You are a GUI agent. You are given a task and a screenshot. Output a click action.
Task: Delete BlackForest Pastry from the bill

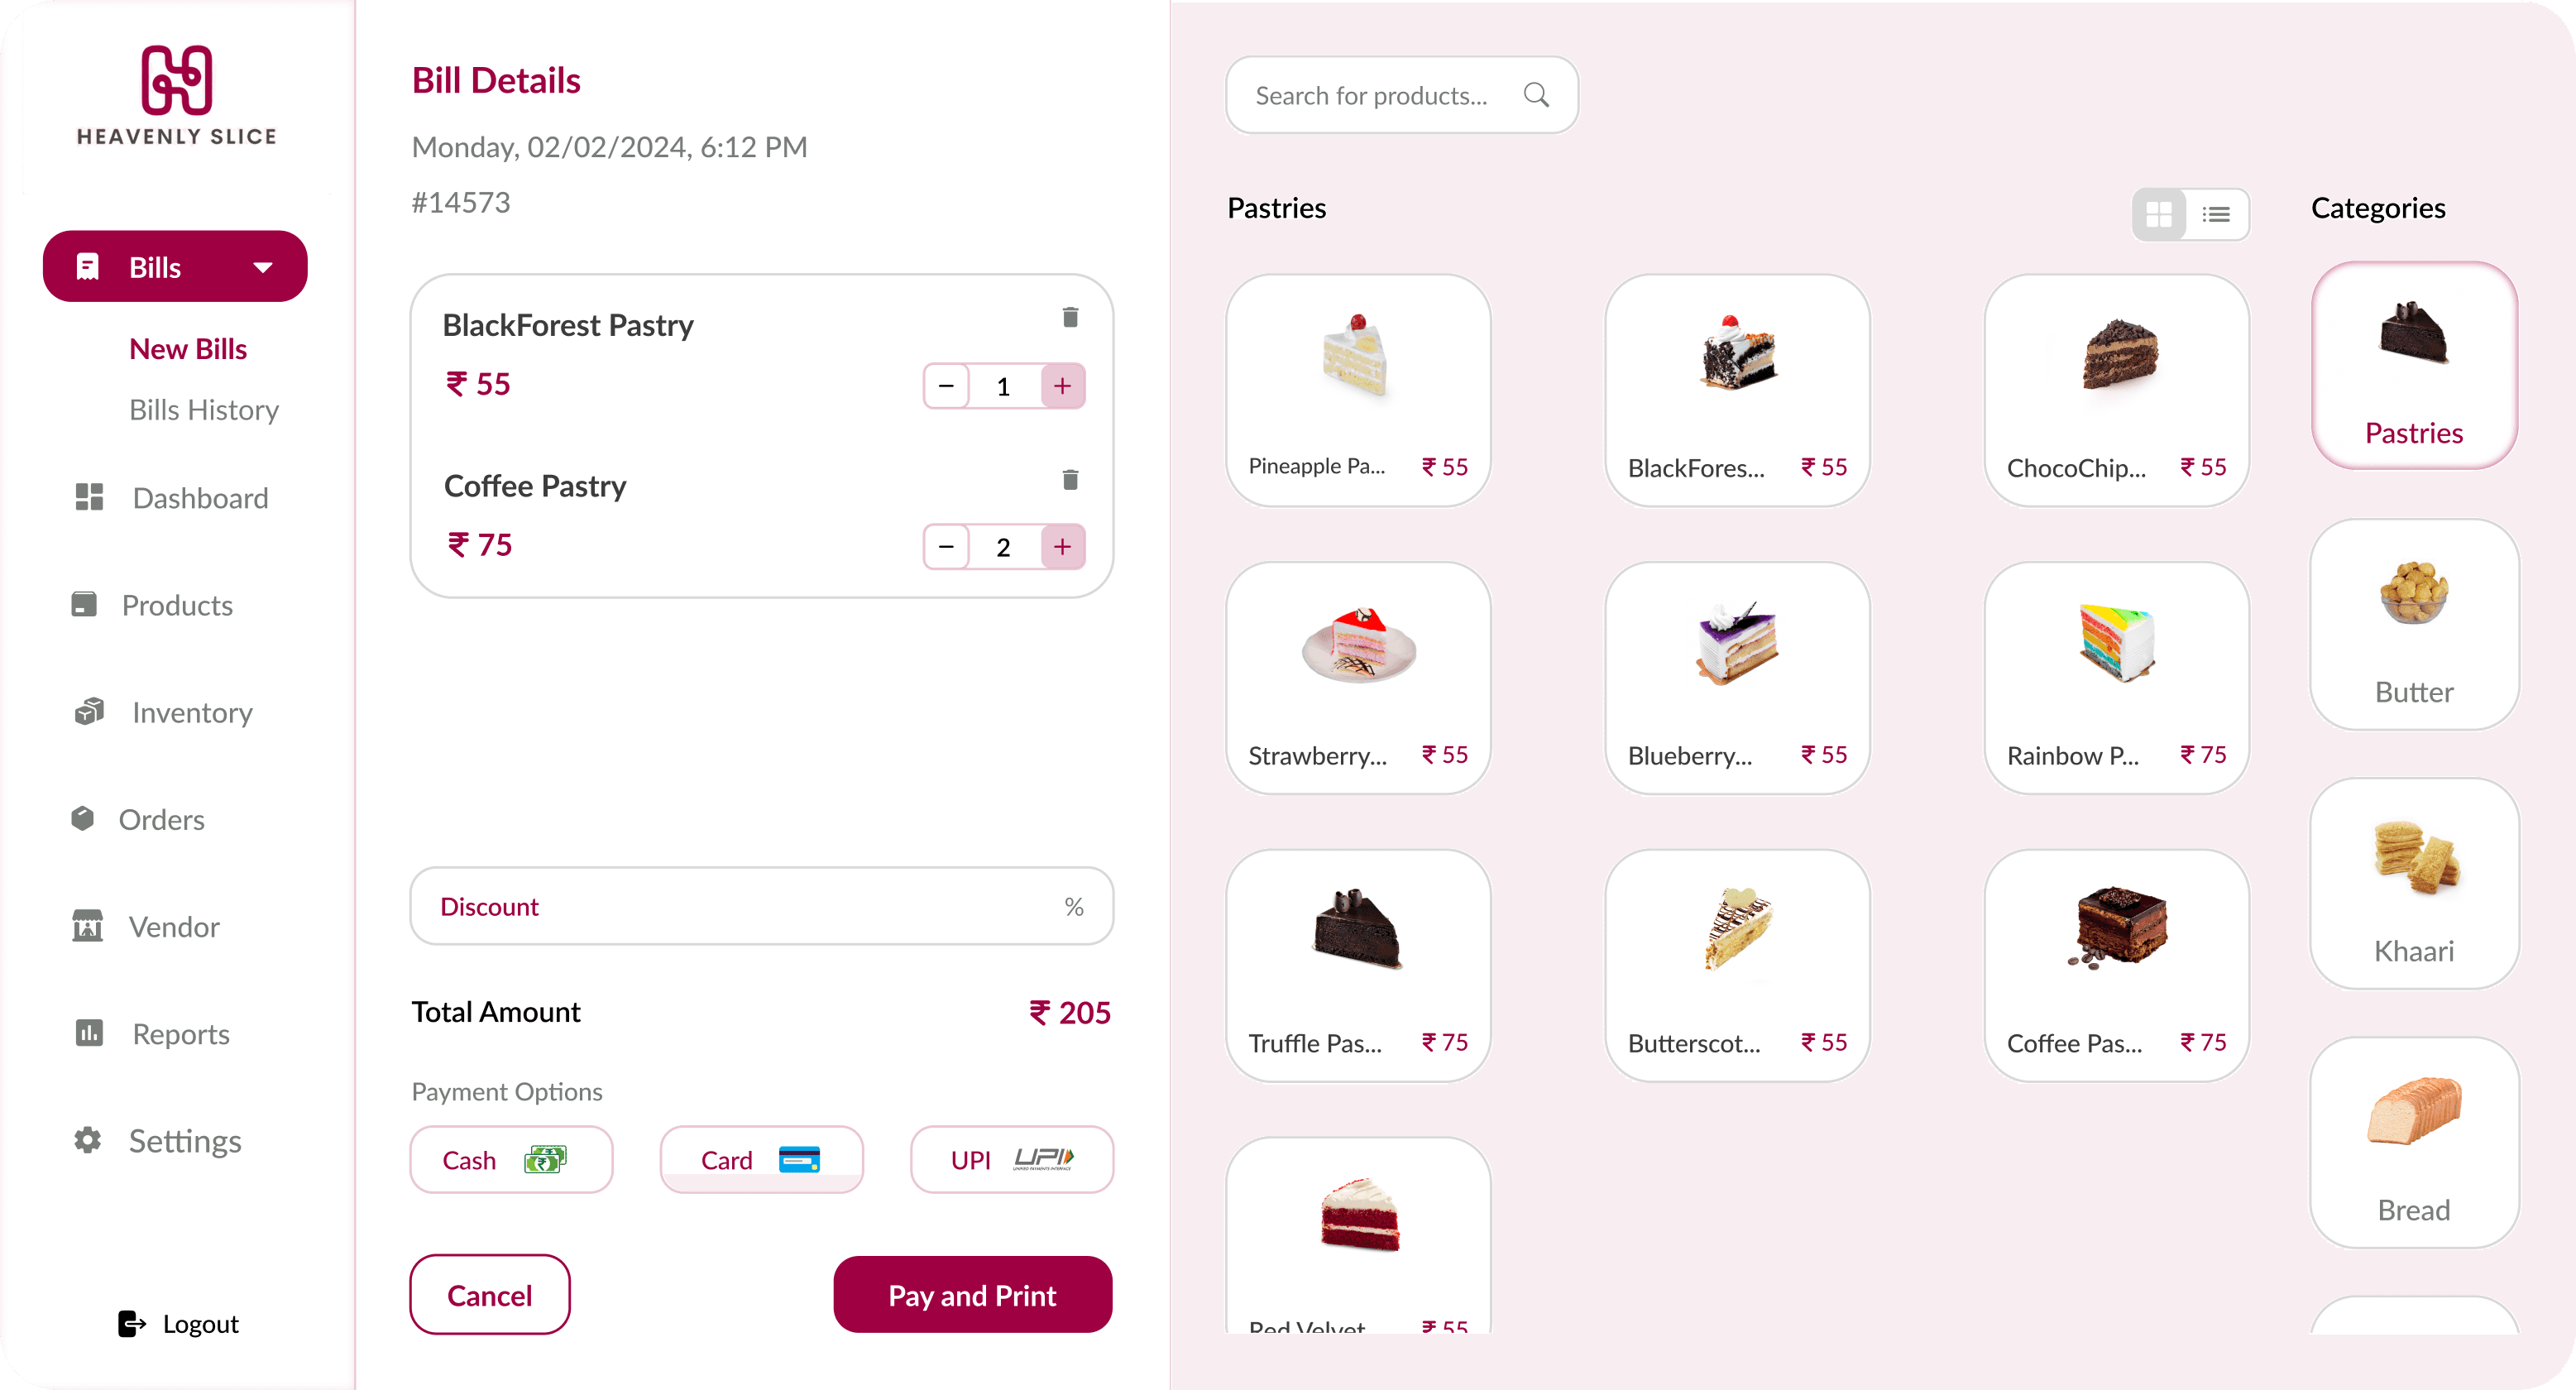tap(1070, 317)
